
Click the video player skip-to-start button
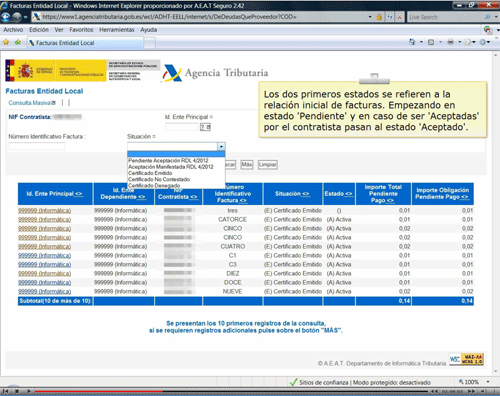point(6,391)
